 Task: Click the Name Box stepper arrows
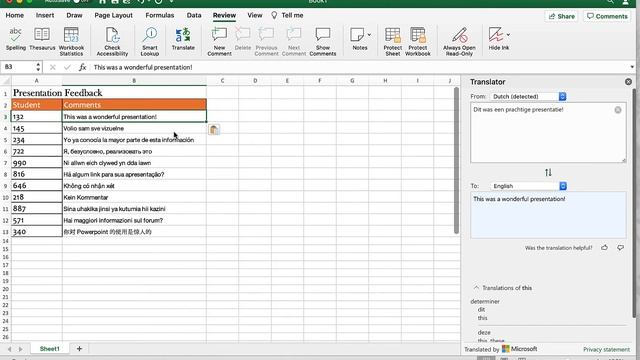click(x=38, y=67)
